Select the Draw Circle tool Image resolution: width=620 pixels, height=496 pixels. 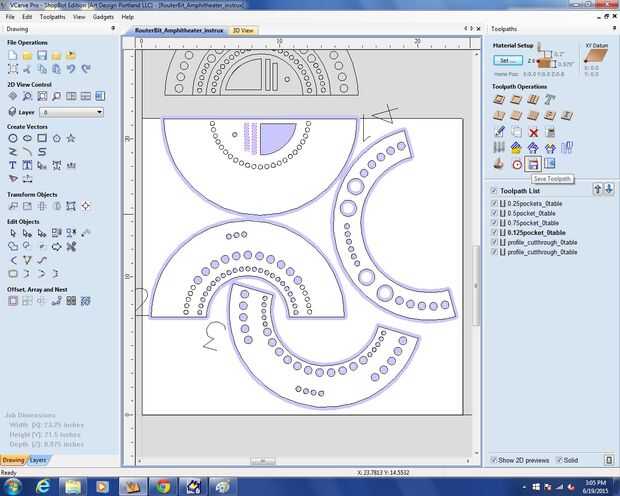[13, 138]
